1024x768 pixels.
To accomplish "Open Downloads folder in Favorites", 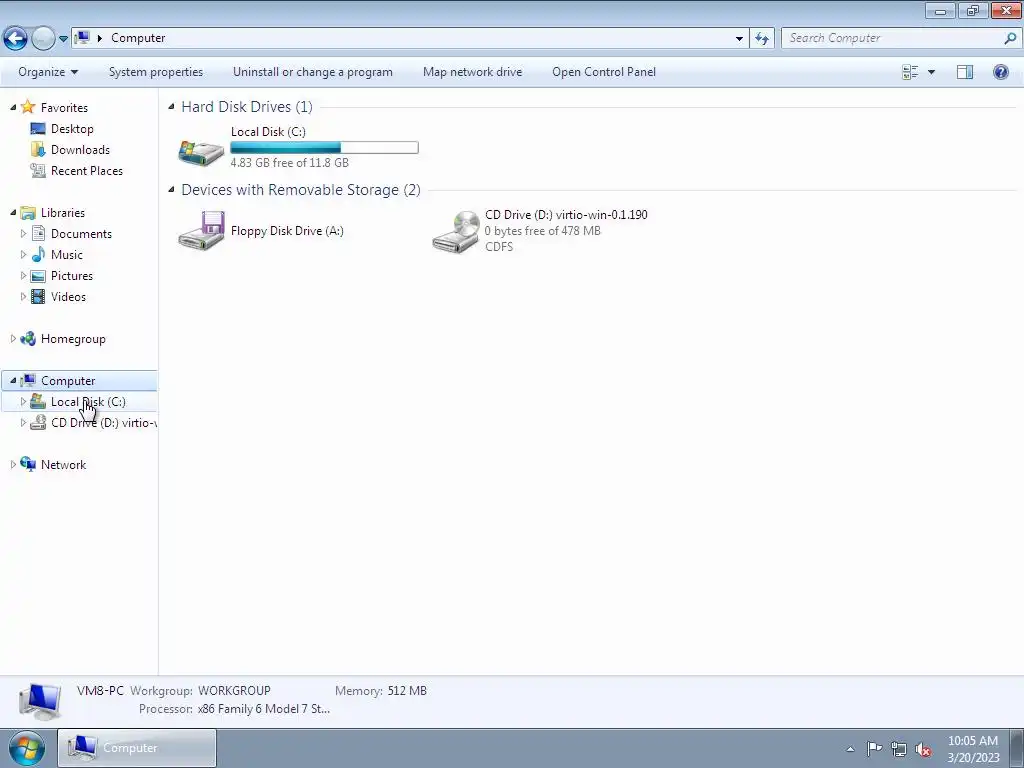I will 80,150.
